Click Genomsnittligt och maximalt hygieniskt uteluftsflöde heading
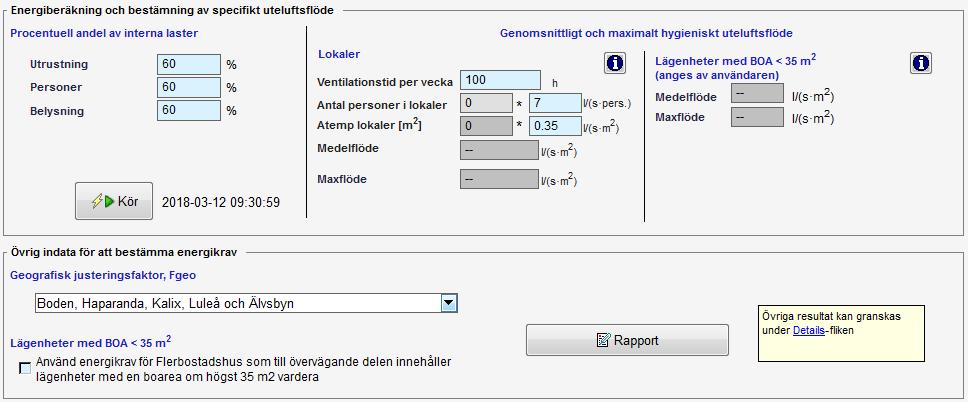This screenshot has height=402, width=968. coord(646,33)
